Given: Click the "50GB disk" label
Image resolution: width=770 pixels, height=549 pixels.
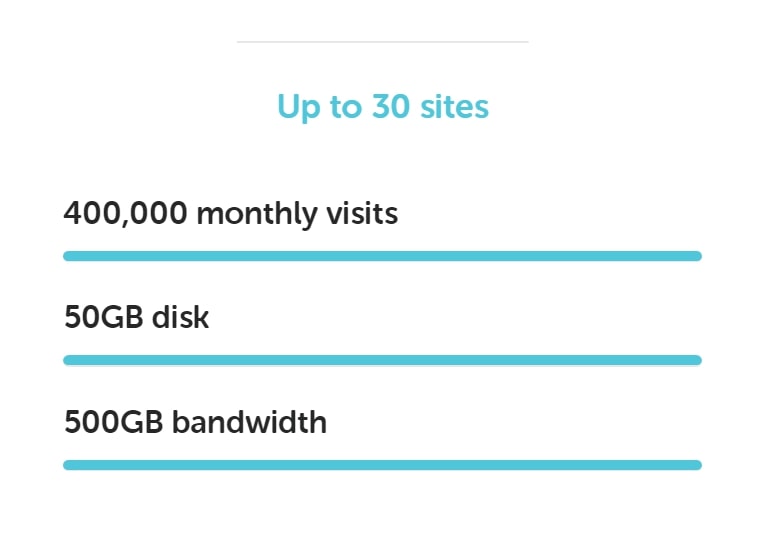Looking at the screenshot, I should [x=137, y=317].
